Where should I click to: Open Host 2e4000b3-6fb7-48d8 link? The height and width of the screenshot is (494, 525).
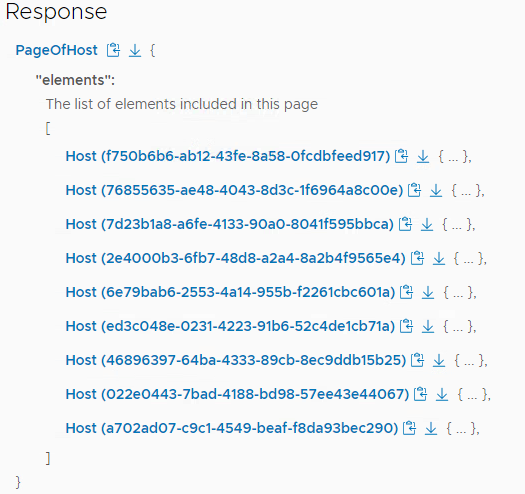(236, 258)
